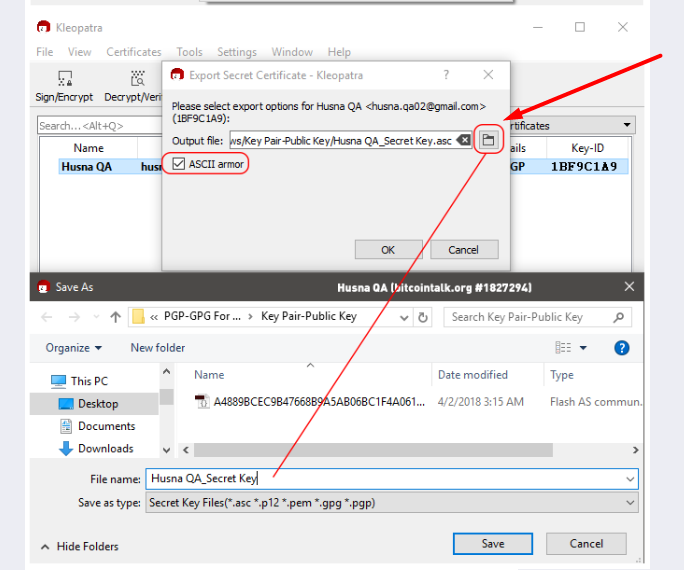Click the Kleopatra logo in main title bar
Screen dimensions: 684x570
43,27
